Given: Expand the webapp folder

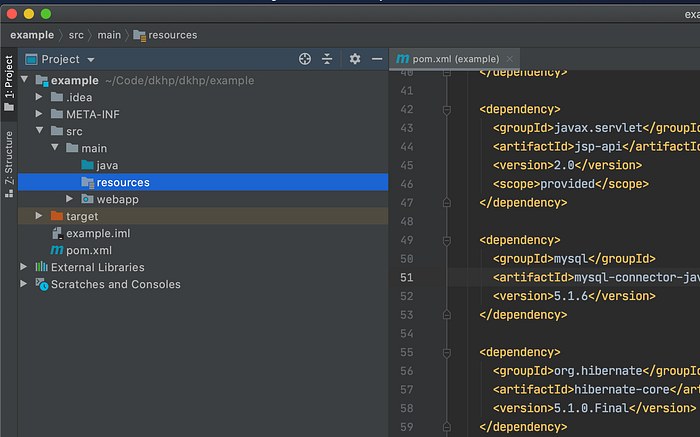Looking at the screenshot, I should (x=70, y=199).
